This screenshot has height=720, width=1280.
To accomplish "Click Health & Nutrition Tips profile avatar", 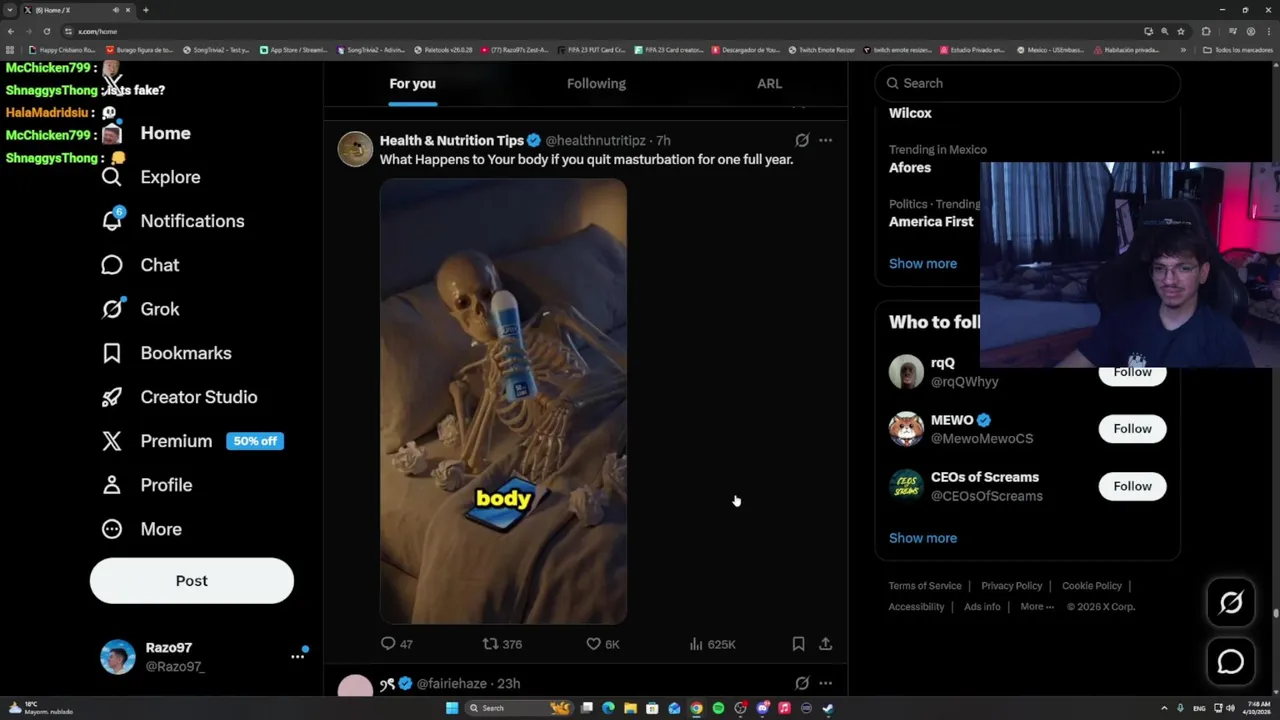I will (355, 149).
